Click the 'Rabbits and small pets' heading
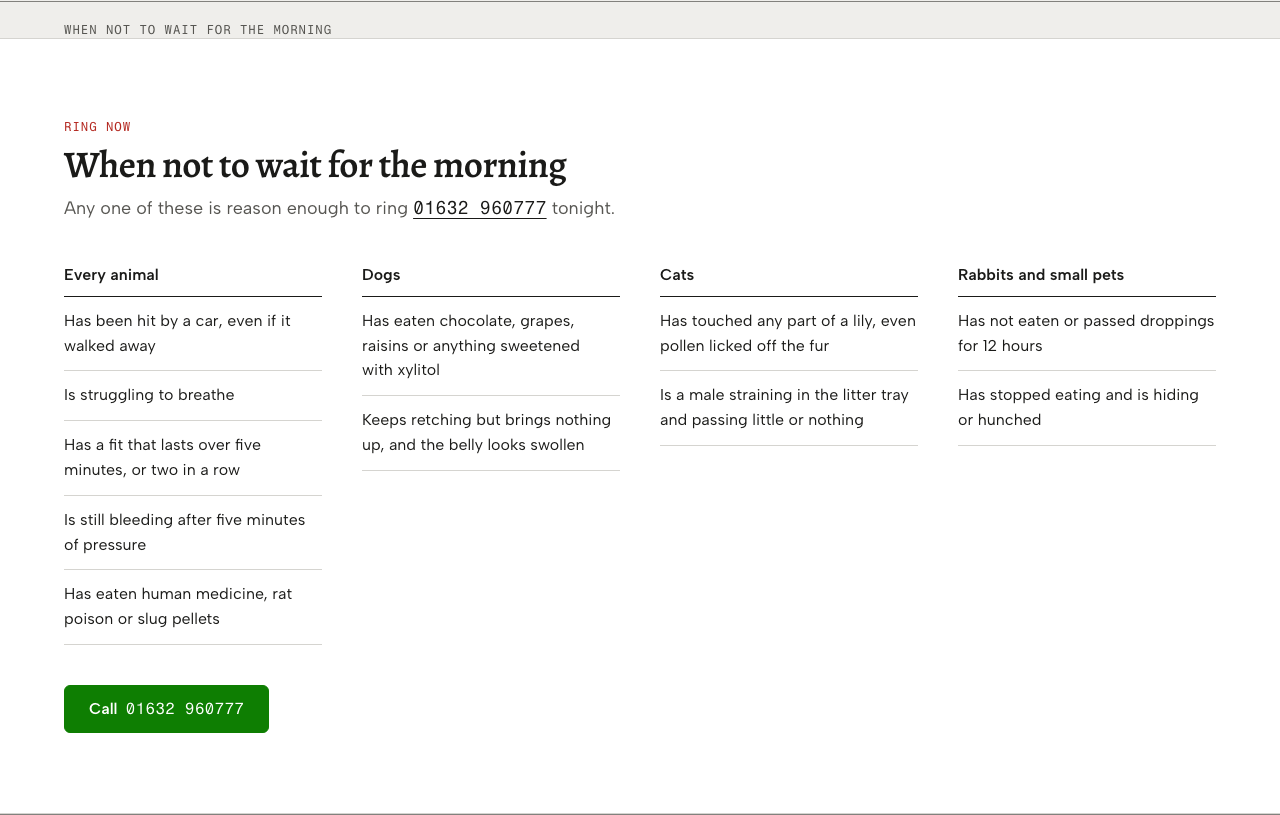 pos(1041,275)
